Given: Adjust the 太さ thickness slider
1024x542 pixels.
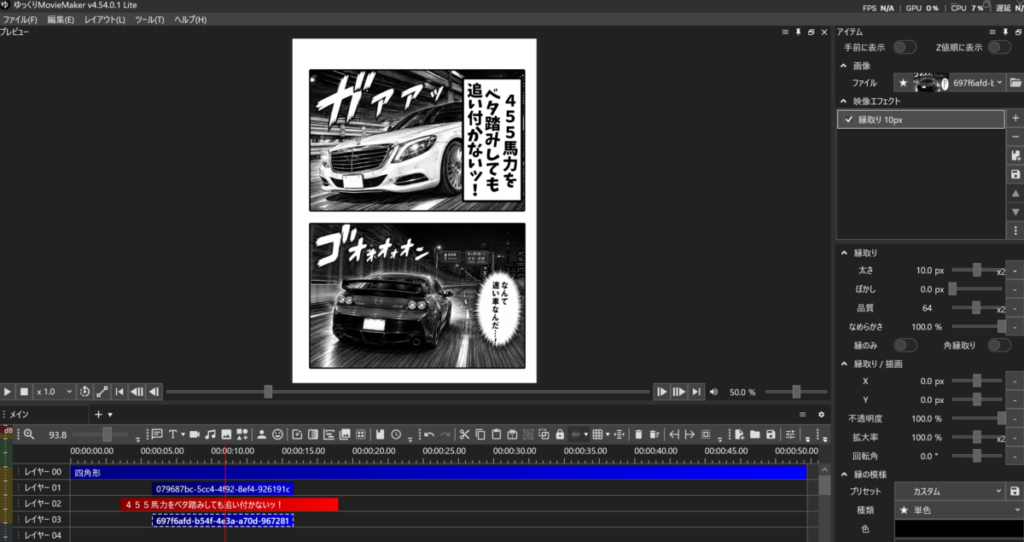Looking at the screenshot, I should [977, 270].
